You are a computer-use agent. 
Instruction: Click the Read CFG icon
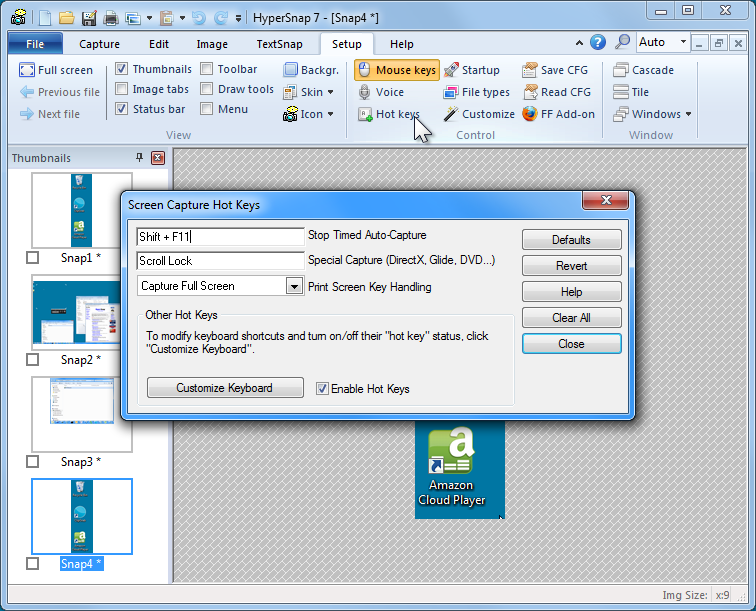click(530, 92)
